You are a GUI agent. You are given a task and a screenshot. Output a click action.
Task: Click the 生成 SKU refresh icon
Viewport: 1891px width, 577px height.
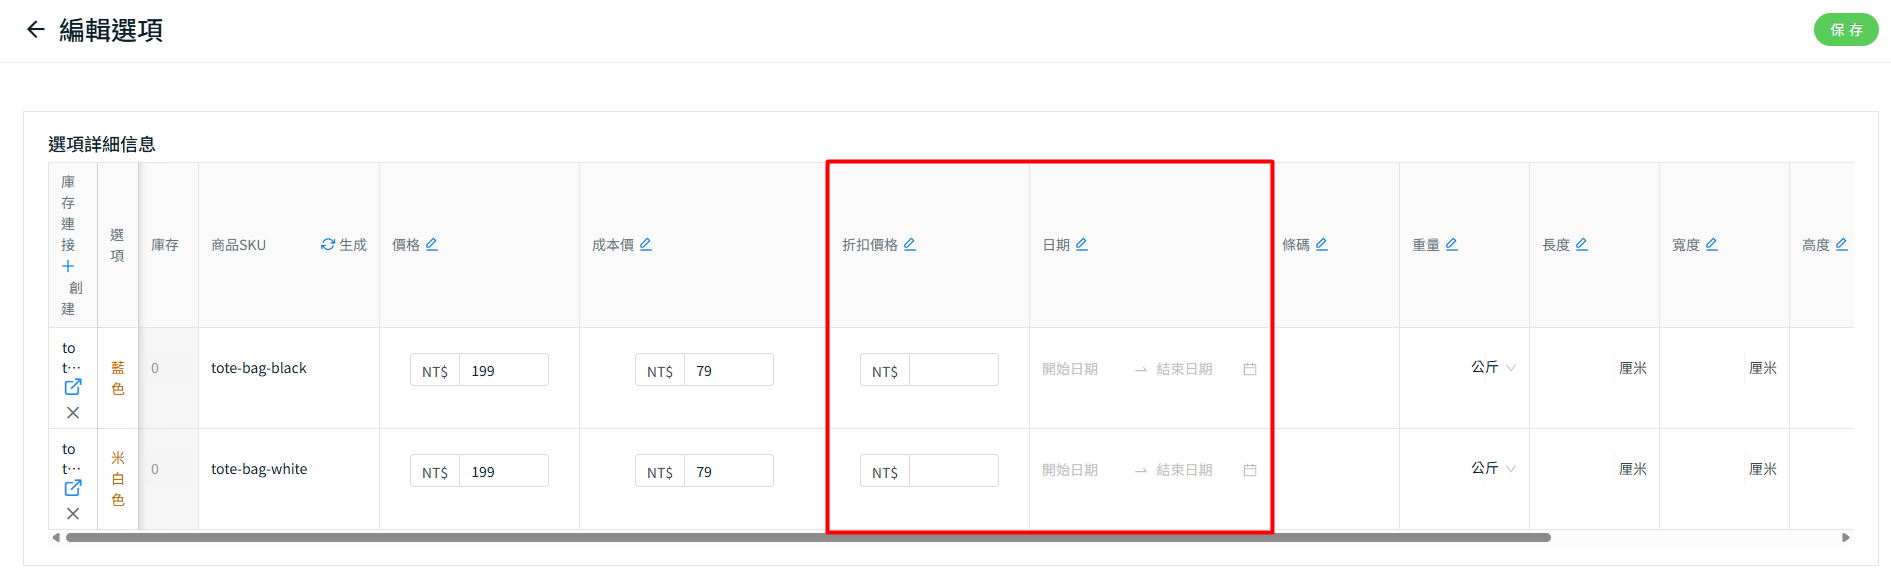click(328, 245)
